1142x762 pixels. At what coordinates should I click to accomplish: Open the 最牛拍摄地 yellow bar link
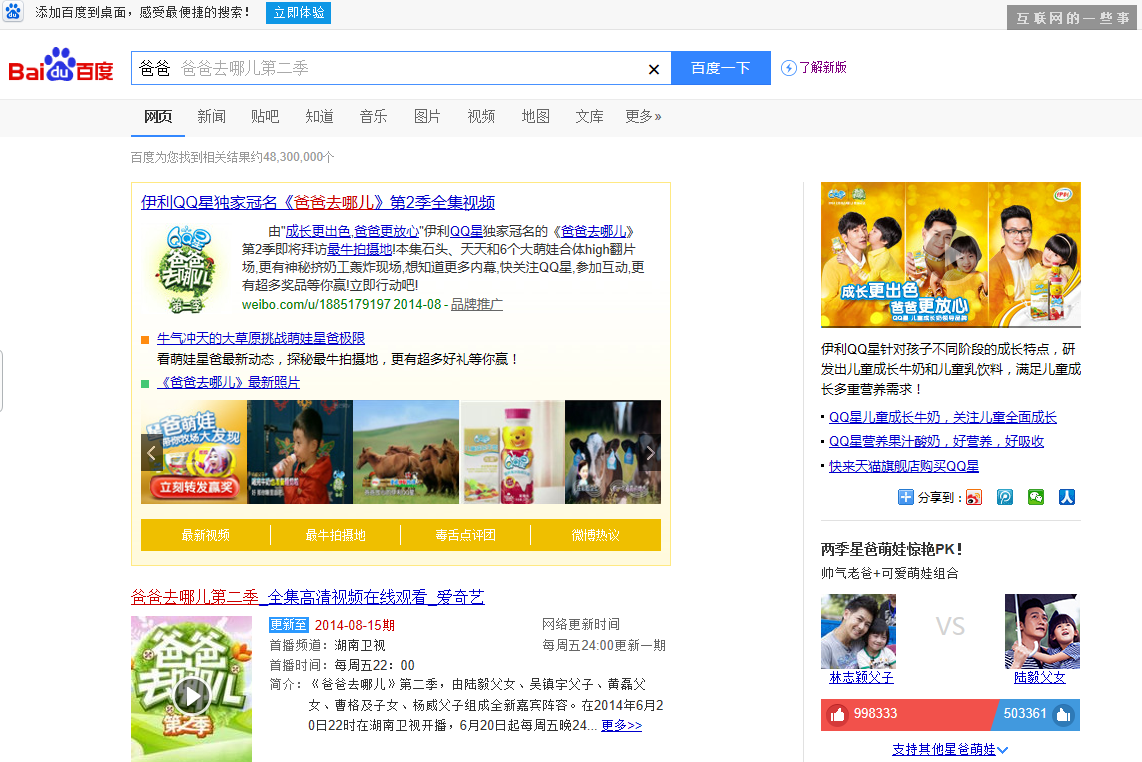[335, 535]
